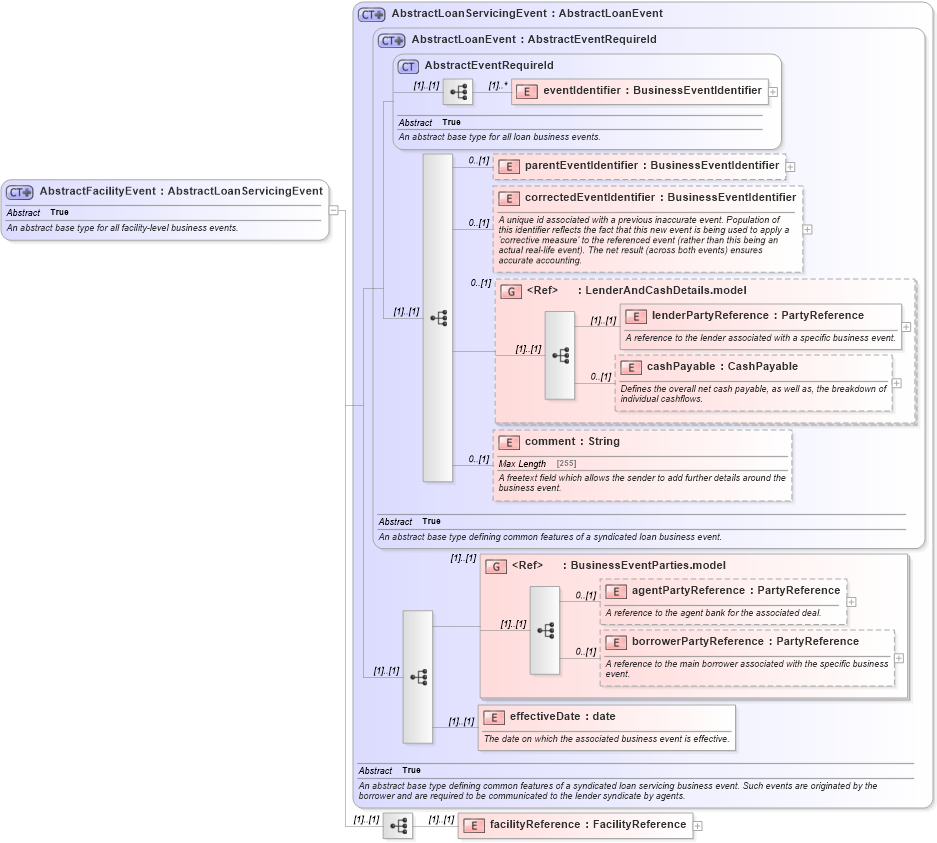Click the CT icon on AbstractEventRequireId
Screen dimensions: 937x843
[x=406, y=65]
